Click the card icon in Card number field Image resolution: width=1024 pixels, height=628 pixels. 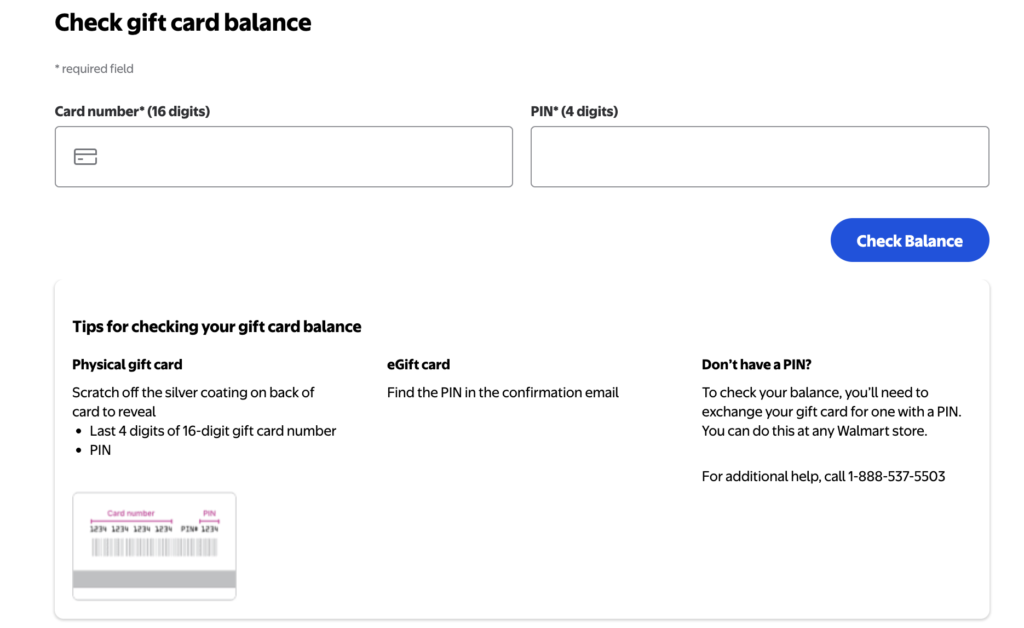(86, 157)
